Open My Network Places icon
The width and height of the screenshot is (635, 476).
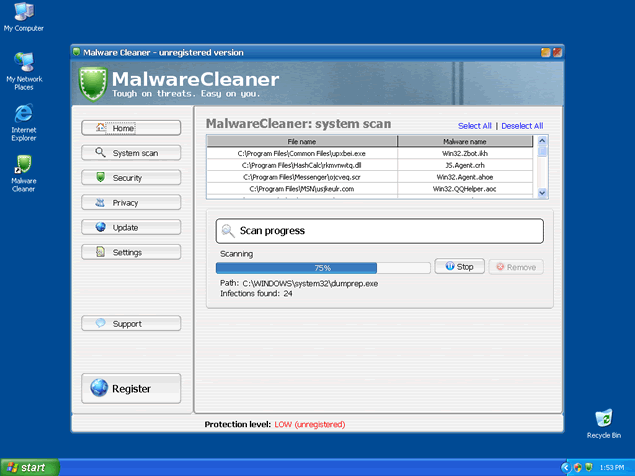click(23, 65)
